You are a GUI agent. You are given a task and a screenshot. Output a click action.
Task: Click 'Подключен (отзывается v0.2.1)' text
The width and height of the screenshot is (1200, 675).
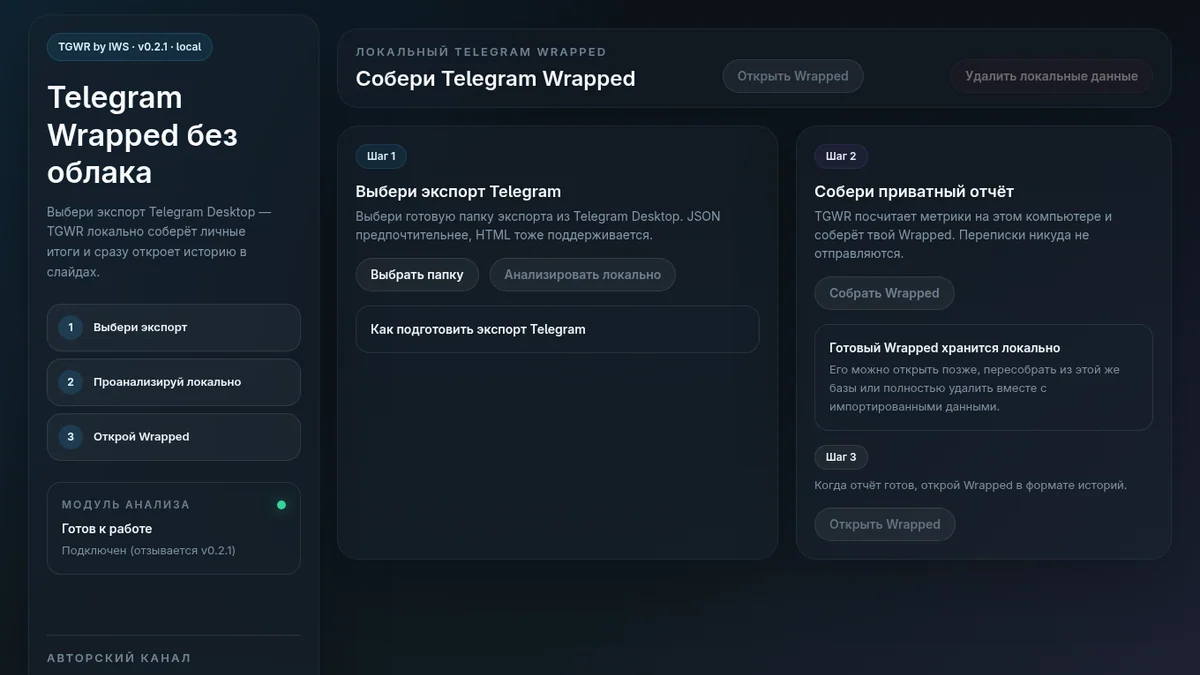(x=148, y=550)
